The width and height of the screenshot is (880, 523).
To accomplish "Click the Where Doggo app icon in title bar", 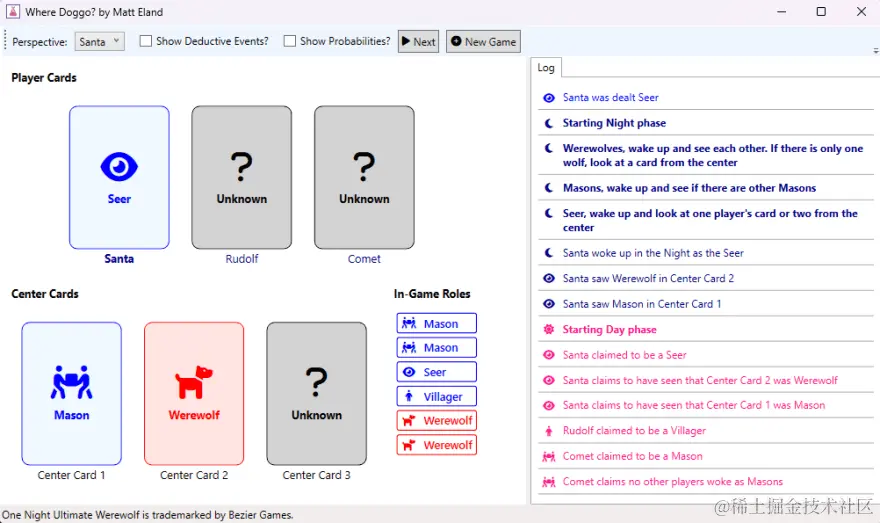I will point(12,11).
